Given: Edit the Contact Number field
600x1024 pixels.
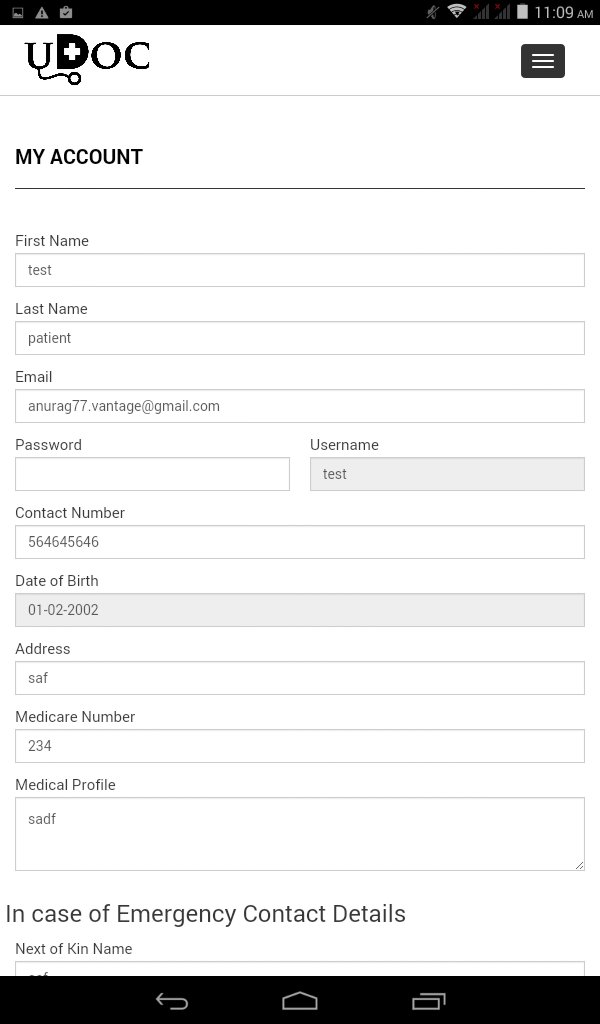Looking at the screenshot, I should (300, 541).
